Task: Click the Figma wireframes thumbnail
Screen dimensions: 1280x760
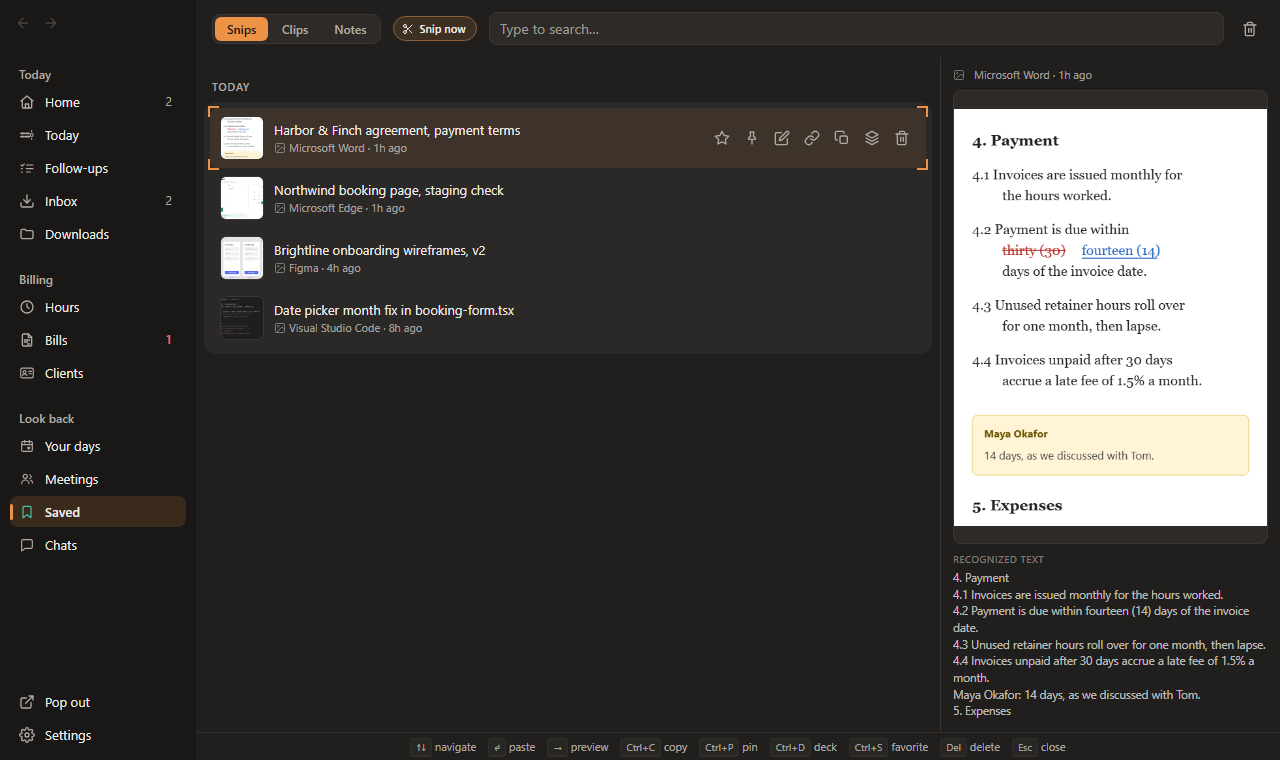Action: pos(242,258)
